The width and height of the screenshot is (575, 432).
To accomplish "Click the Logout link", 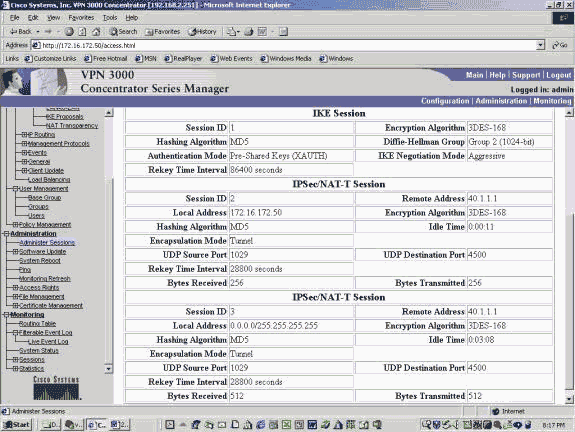I will point(558,75).
